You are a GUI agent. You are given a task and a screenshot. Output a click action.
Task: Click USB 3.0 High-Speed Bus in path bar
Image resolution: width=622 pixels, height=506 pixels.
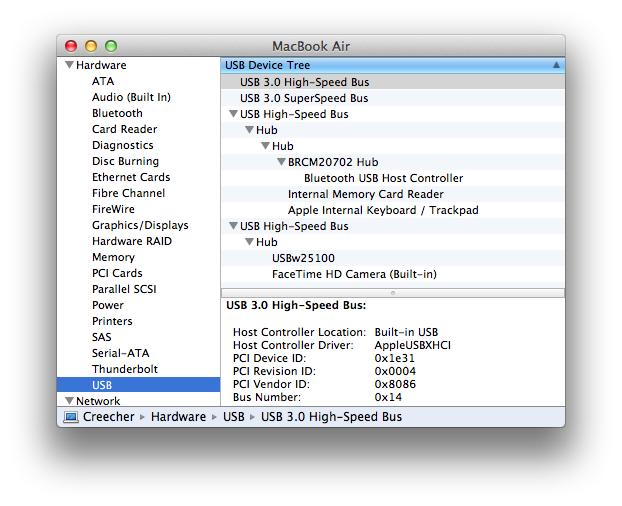[331, 417]
